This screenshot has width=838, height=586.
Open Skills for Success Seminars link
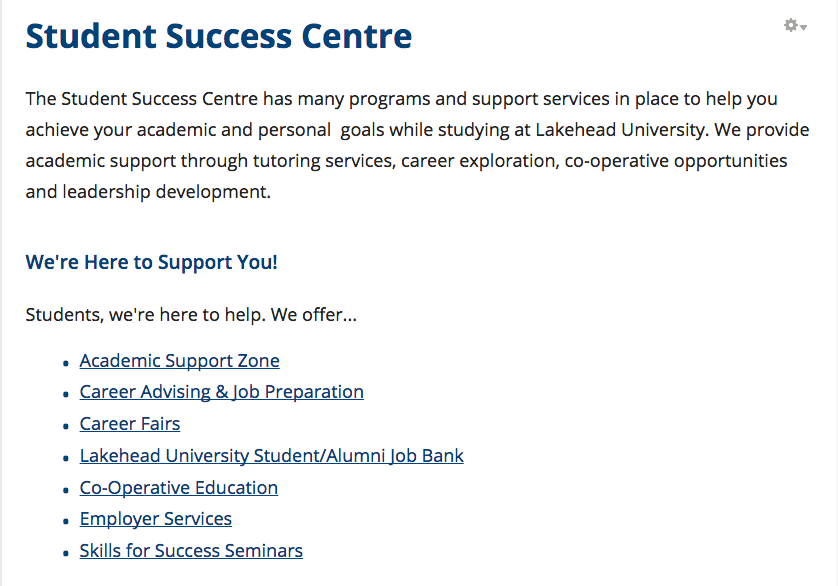191,551
